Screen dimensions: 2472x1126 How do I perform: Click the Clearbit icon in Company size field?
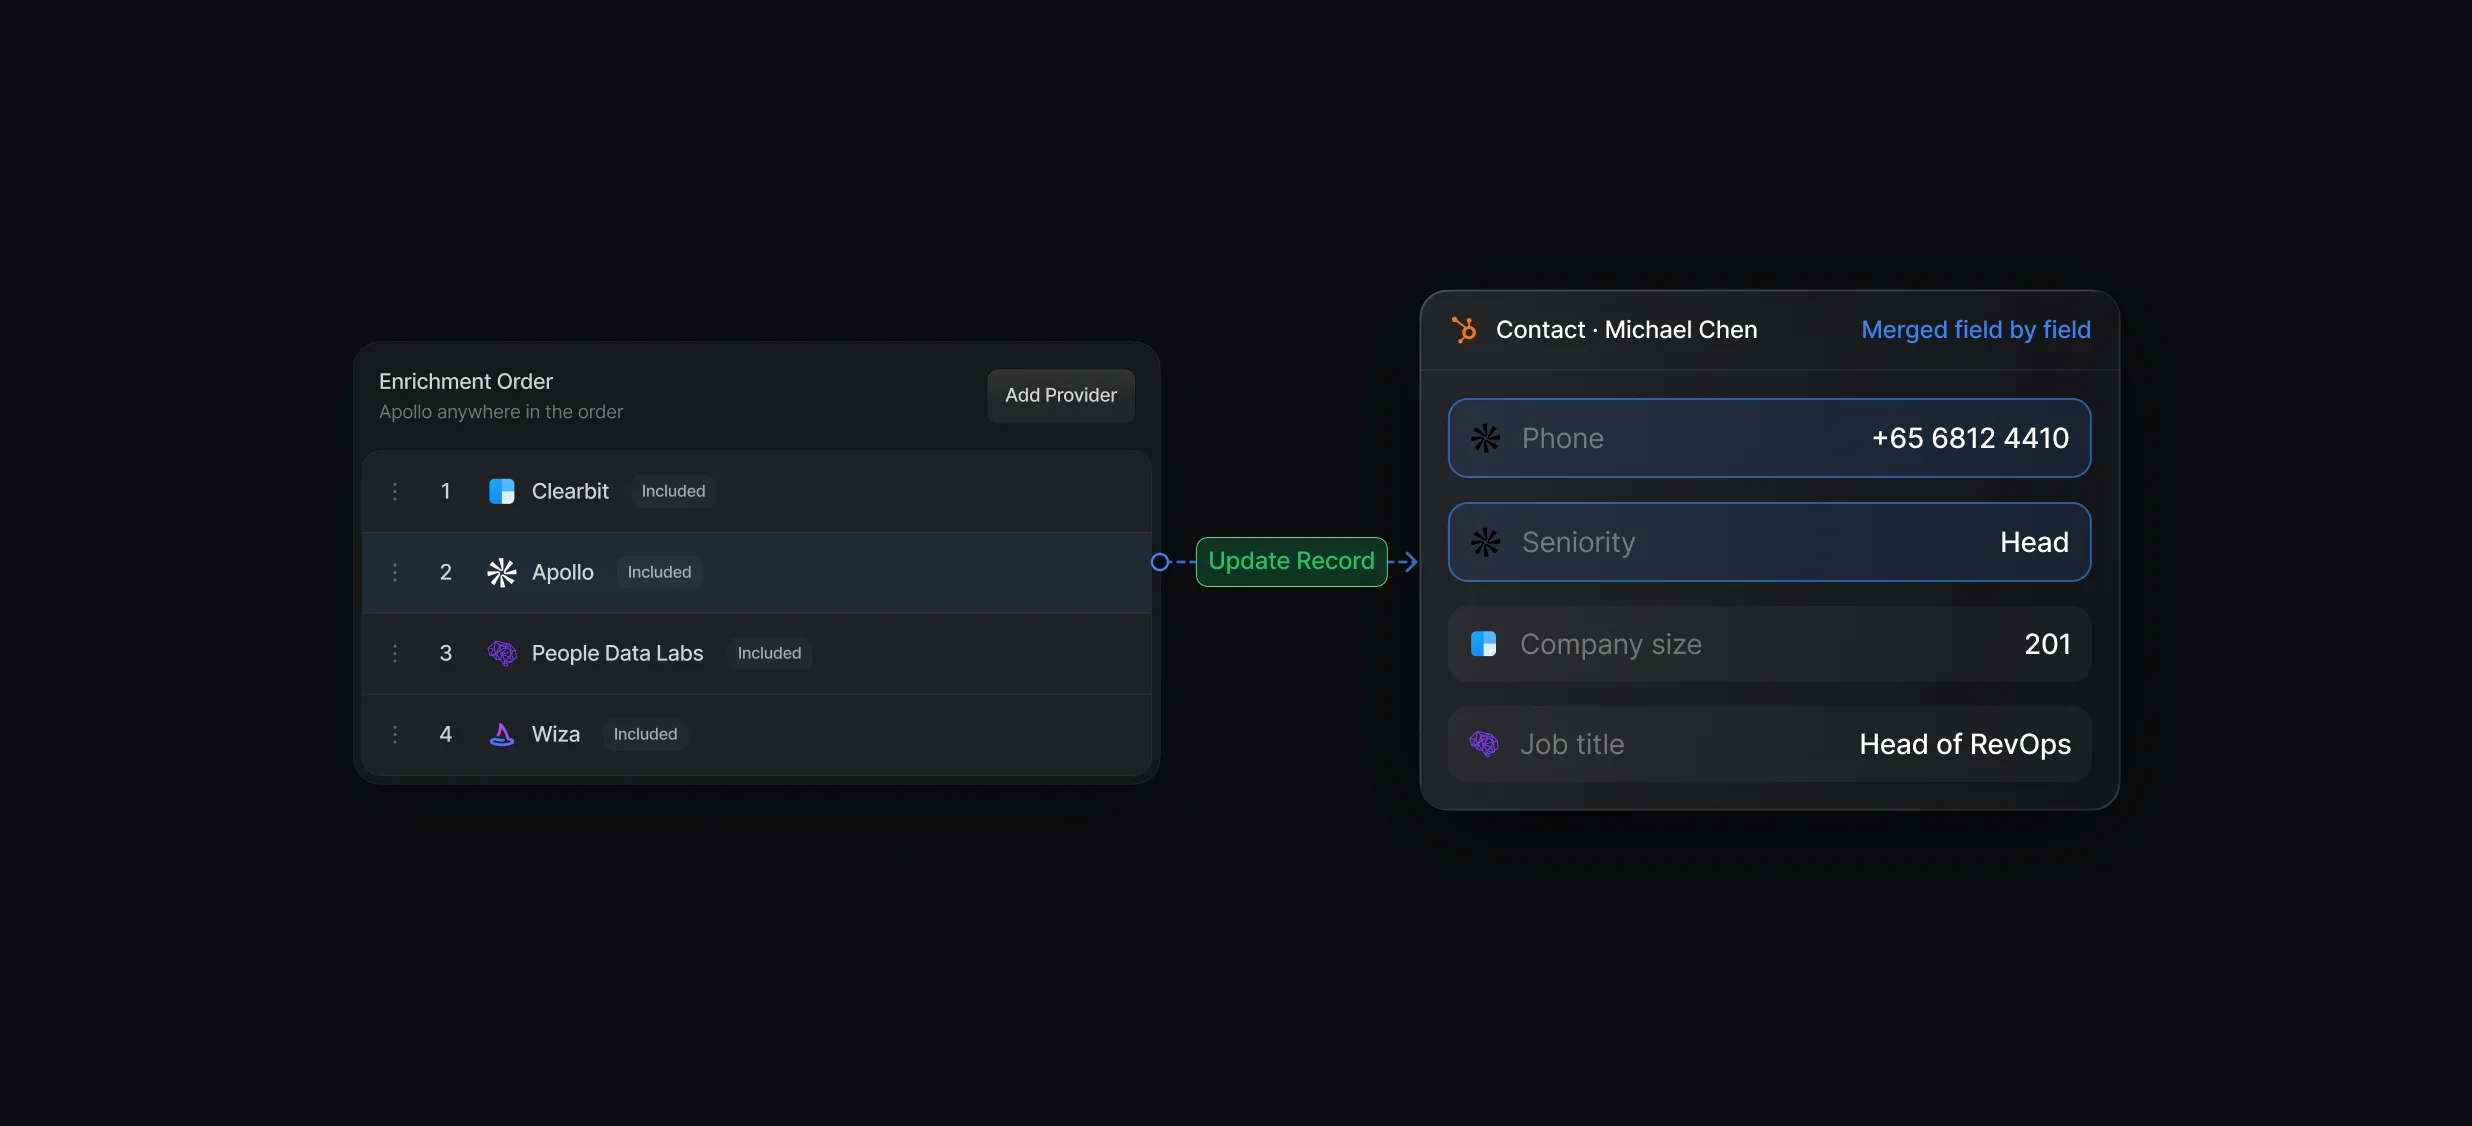(1483, 644)
